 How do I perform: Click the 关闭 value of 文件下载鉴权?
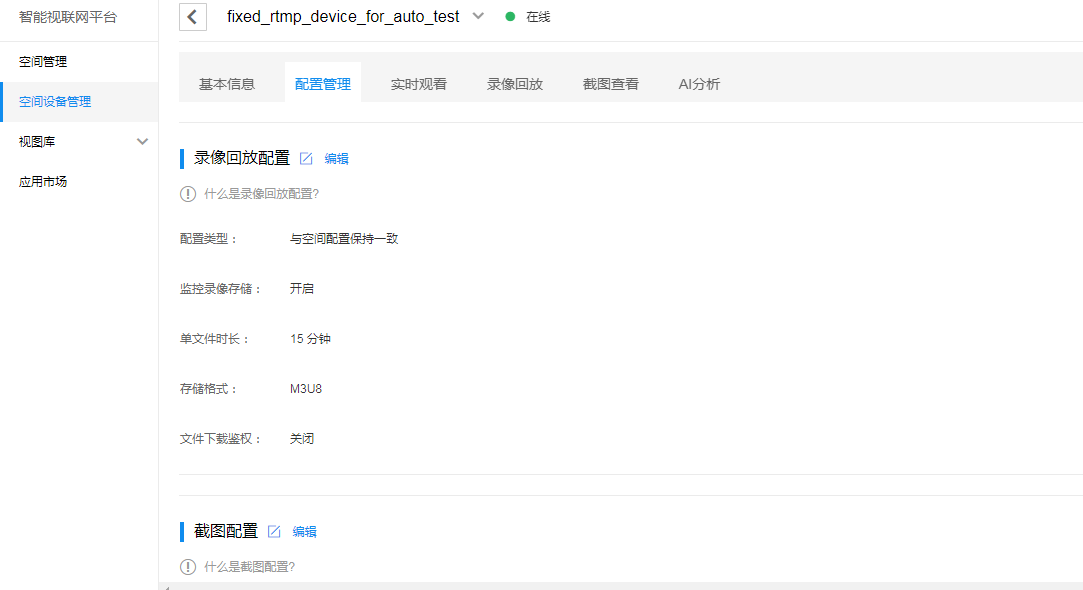(x=302, y=439)
